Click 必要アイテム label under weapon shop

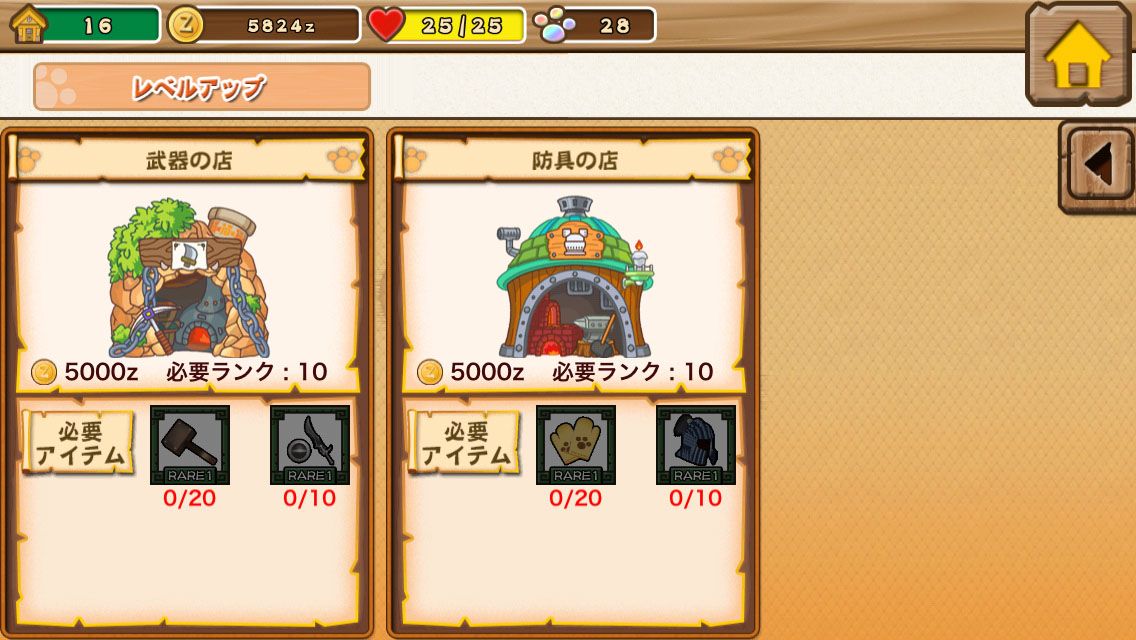79,443
